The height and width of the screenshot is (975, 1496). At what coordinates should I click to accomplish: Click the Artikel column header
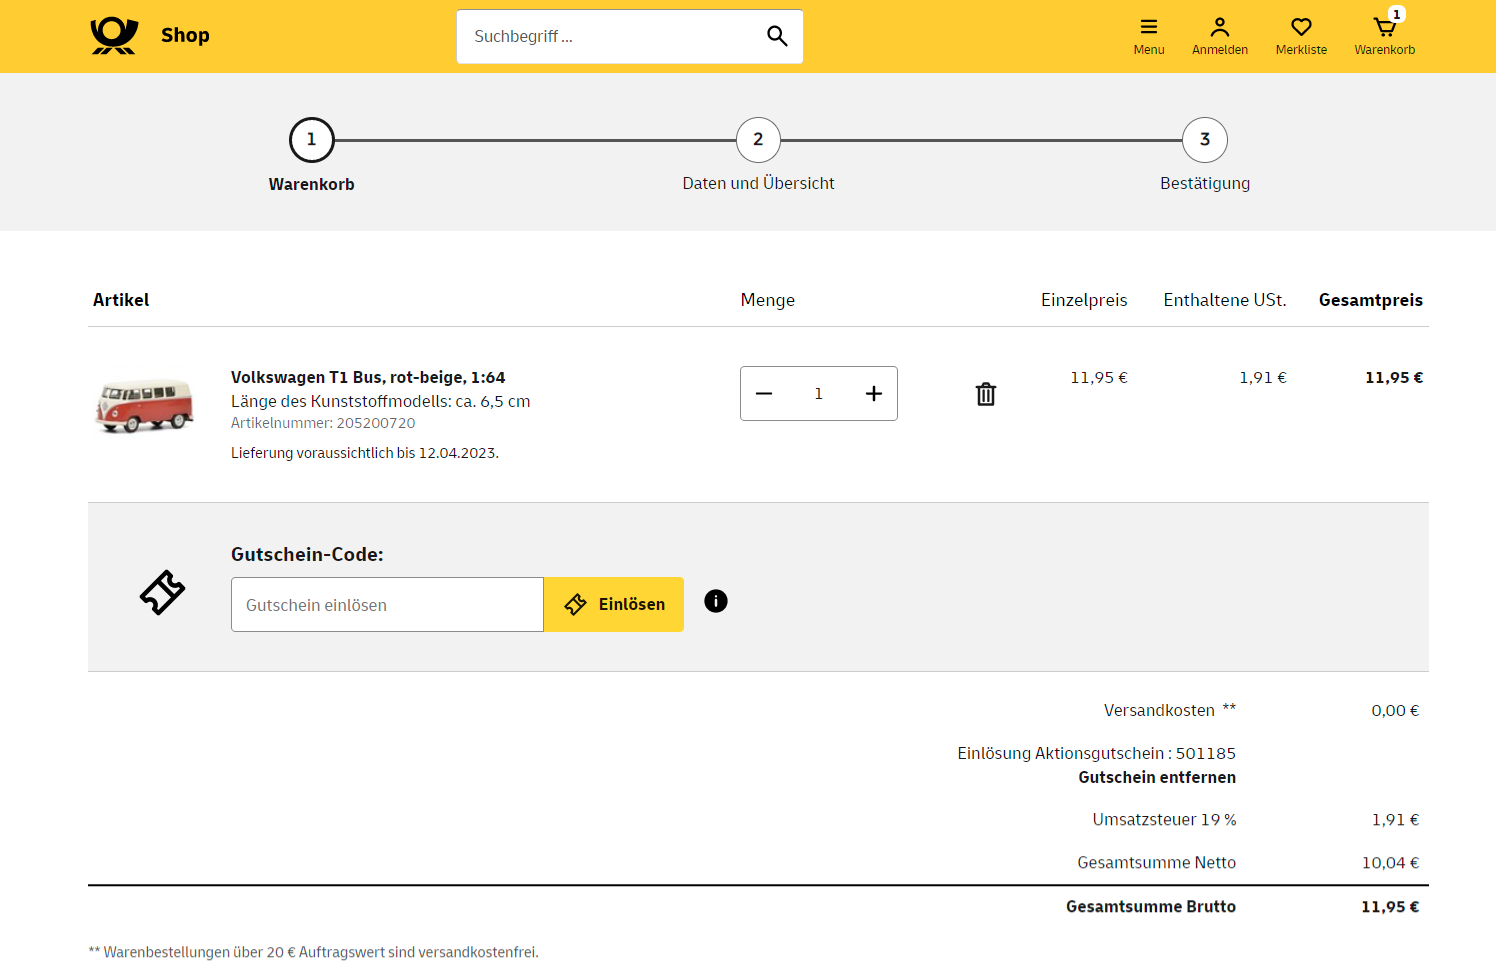(121, 300)
